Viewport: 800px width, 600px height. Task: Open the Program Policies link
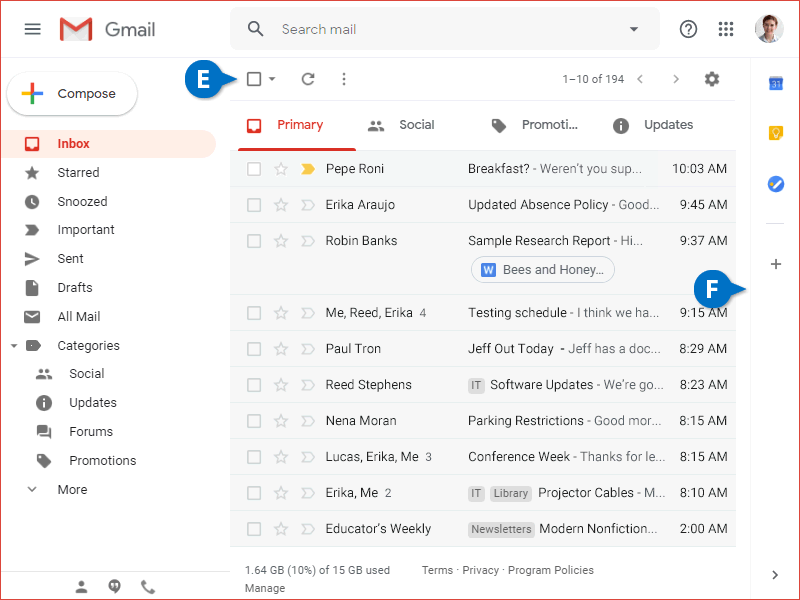551,570
